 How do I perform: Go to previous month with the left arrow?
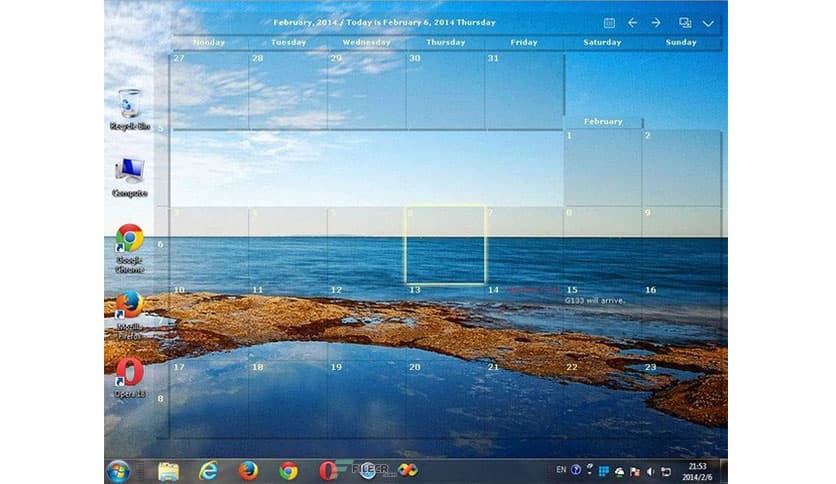pyautogui.click(x=632, y=23)
